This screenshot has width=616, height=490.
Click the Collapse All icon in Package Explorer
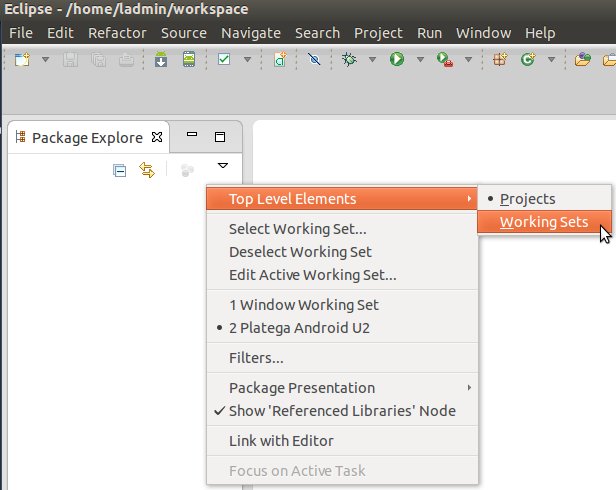tap(119, 171)
